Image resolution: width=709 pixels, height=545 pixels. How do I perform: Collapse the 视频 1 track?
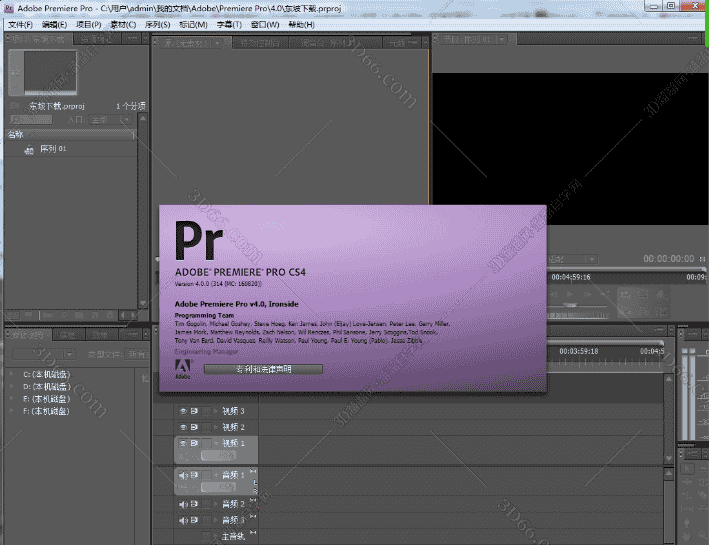213,443
